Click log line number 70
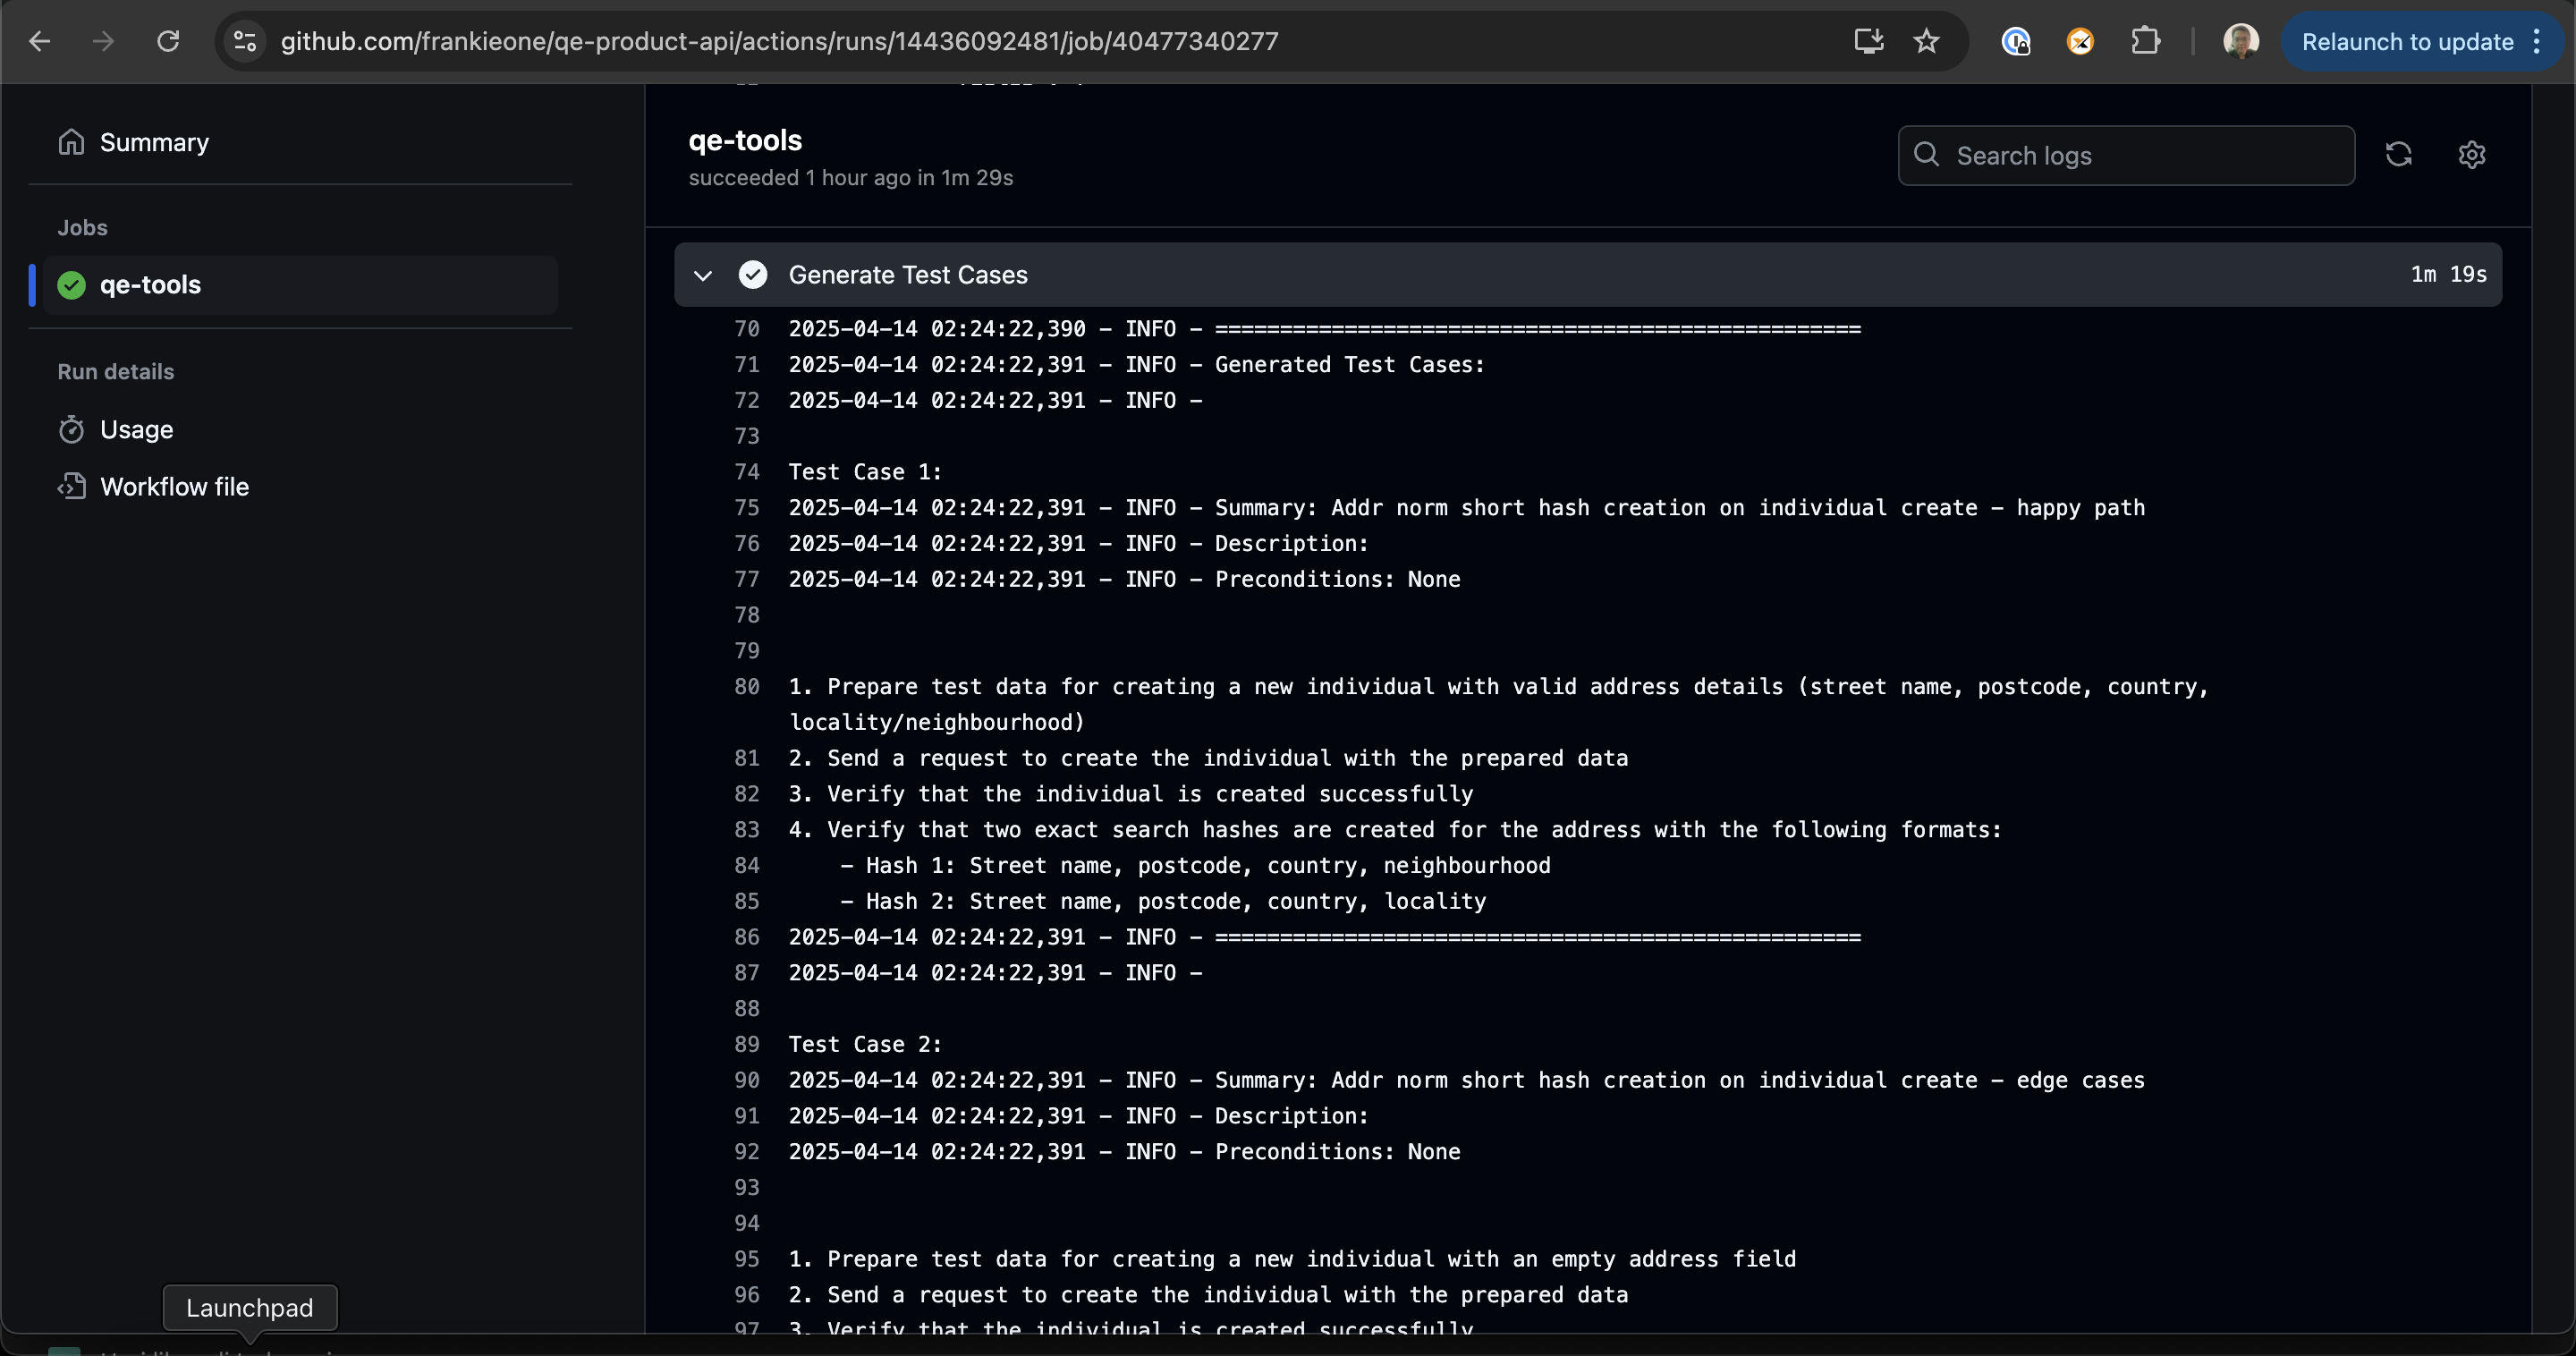 (746, 329)
